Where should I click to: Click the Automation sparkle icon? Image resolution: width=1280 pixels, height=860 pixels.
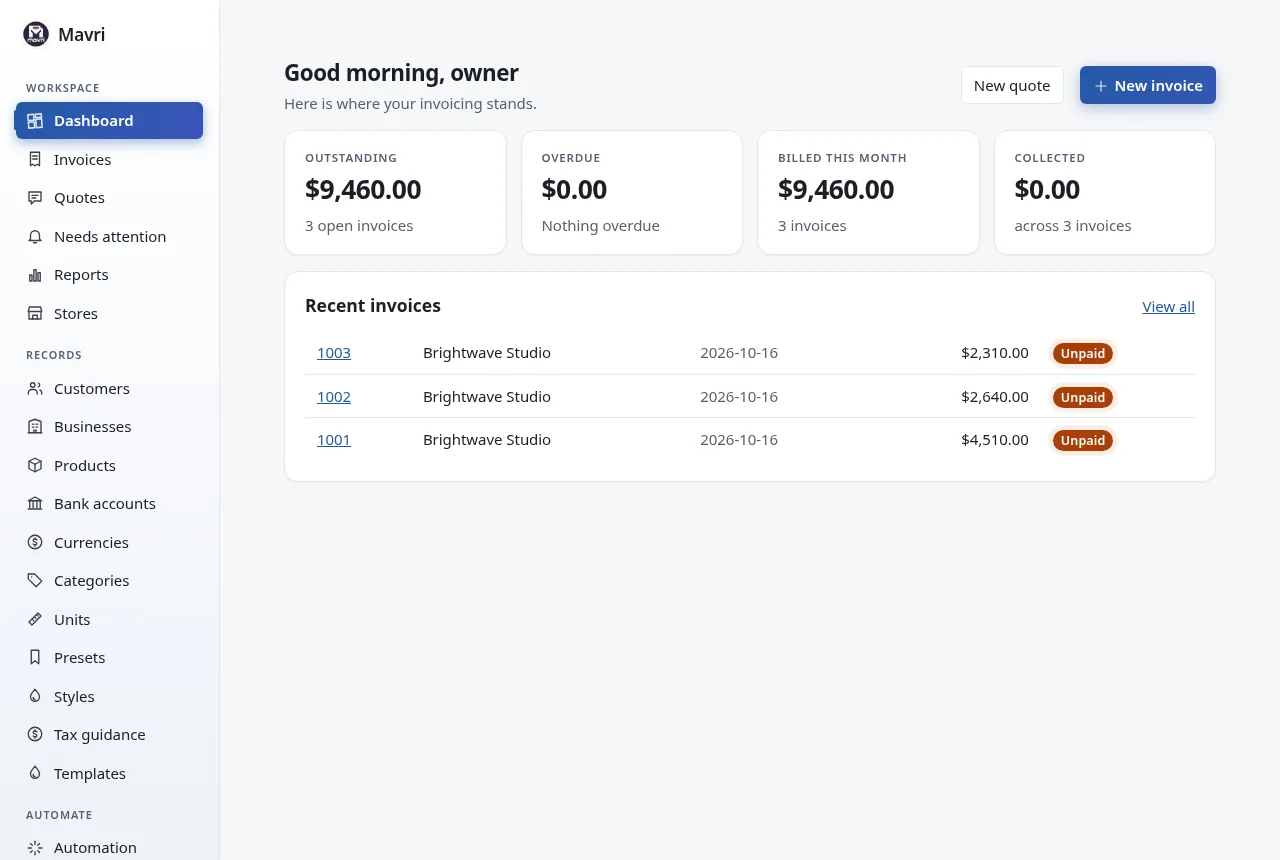(35, 848)
